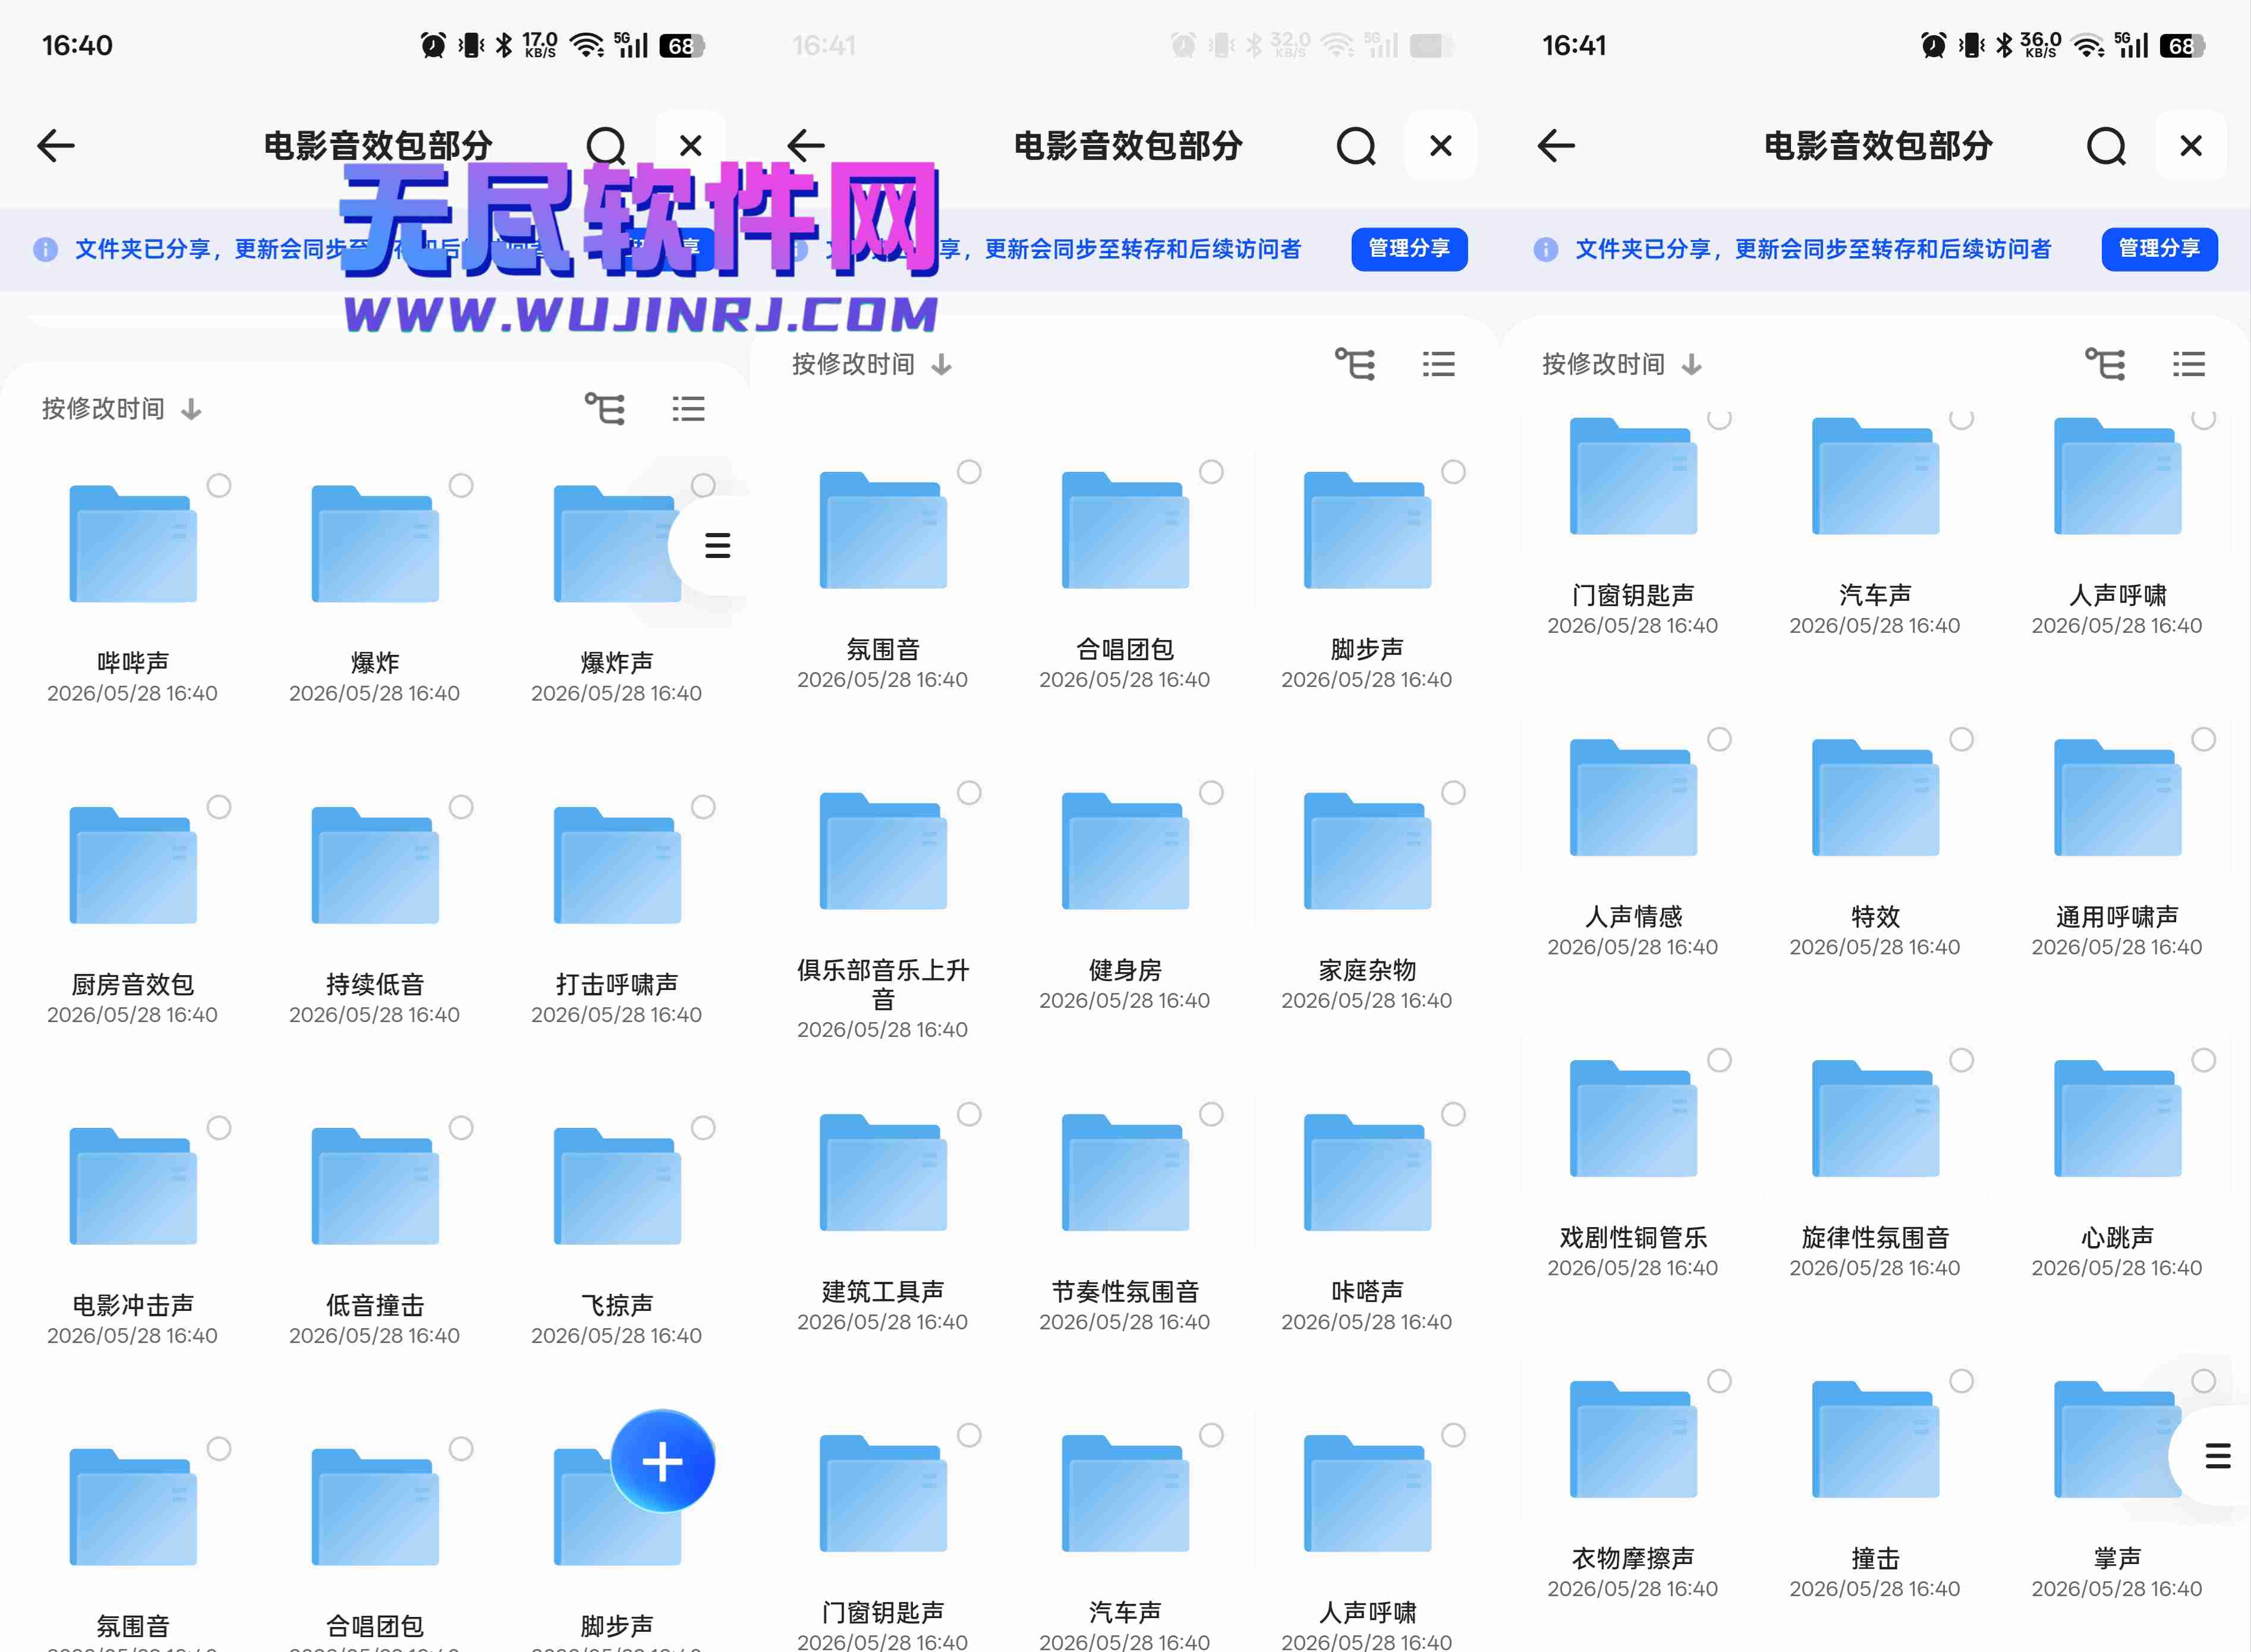This screenshot has height=1652, width=2251.
Task: Open the folder label 爆炸声
Action: click(617, 662)
